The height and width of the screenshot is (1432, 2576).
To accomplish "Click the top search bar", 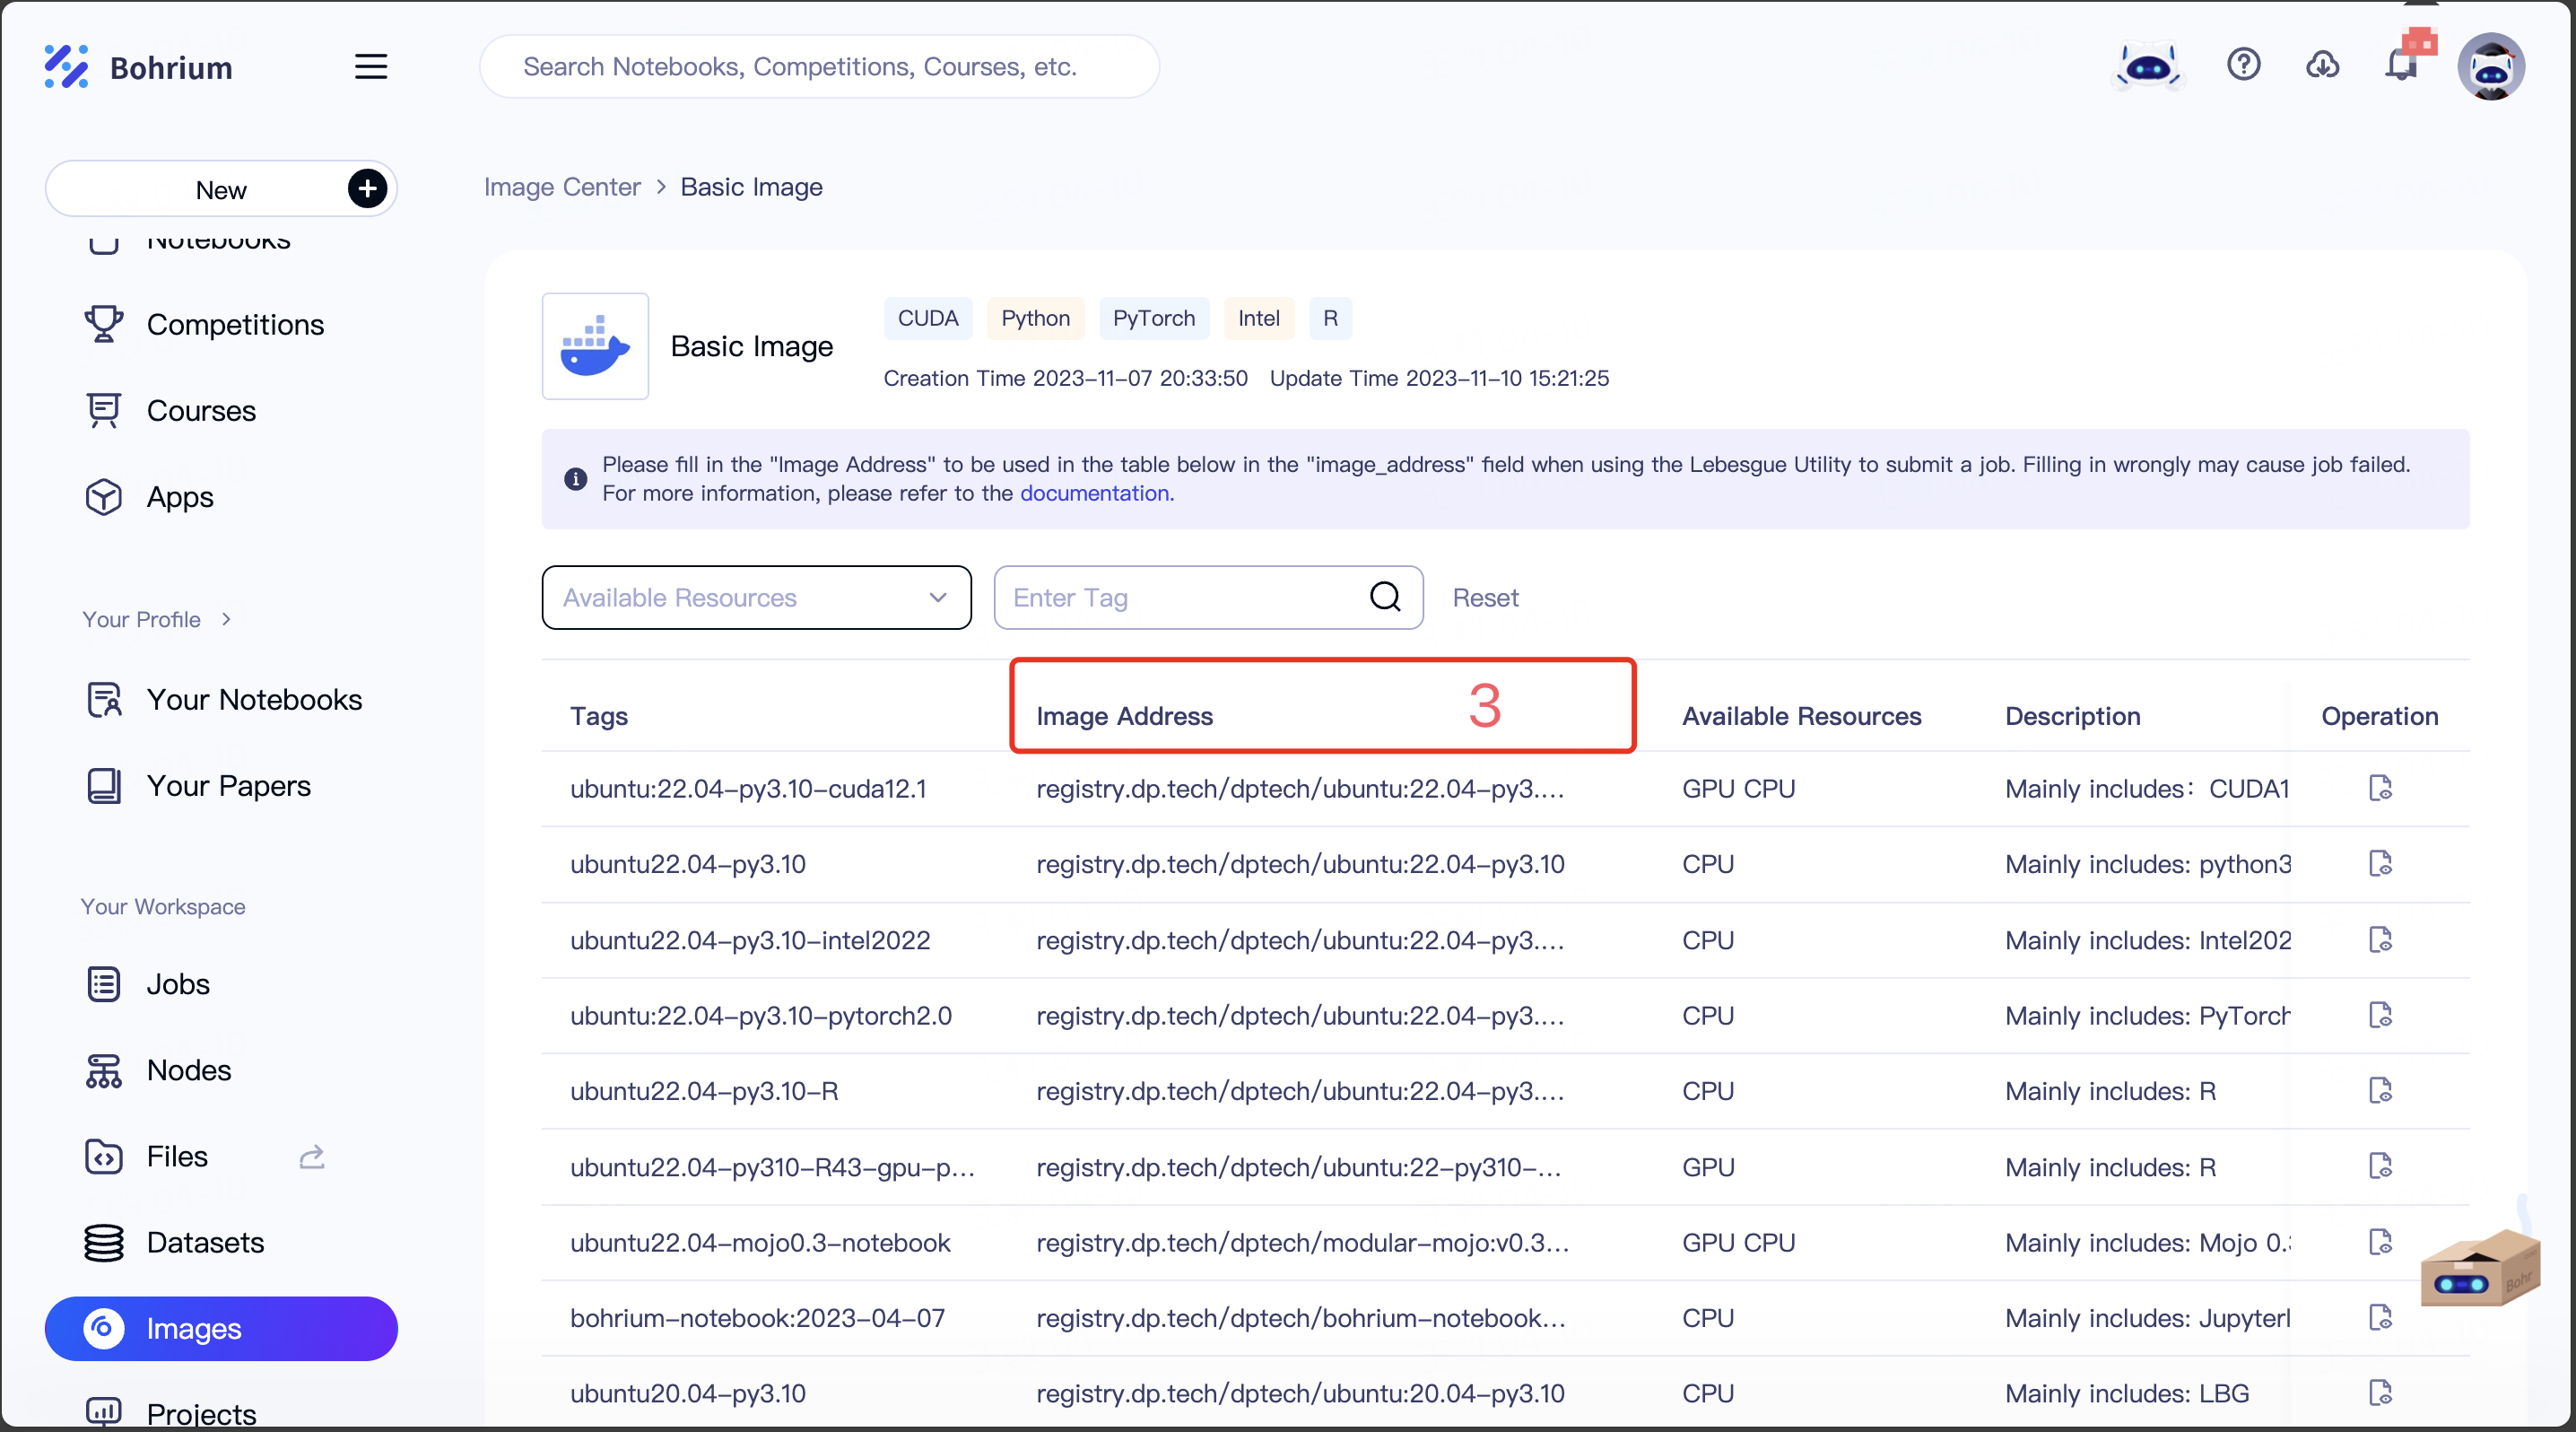I will (819, 66).
